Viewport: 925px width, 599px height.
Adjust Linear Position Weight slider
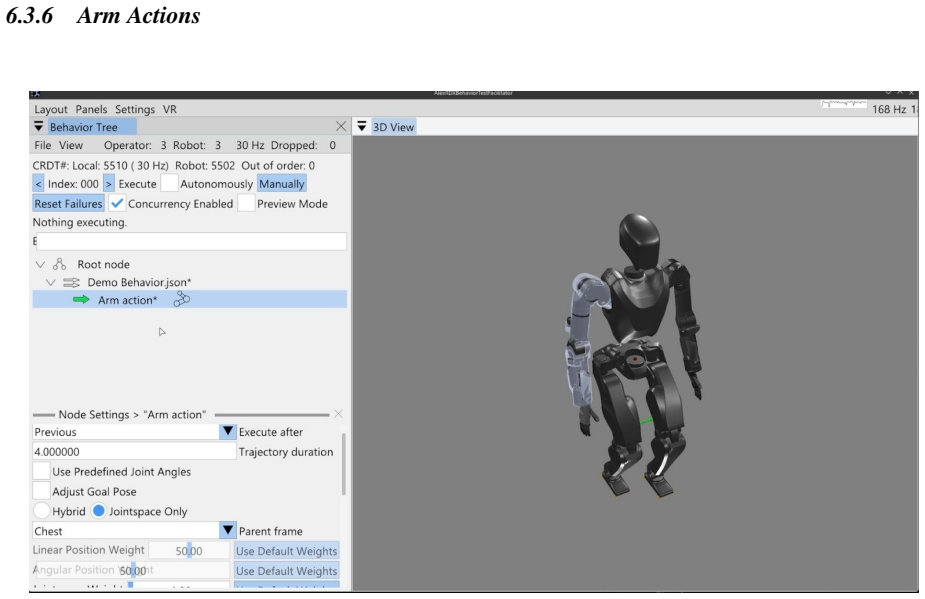point(189,551)
